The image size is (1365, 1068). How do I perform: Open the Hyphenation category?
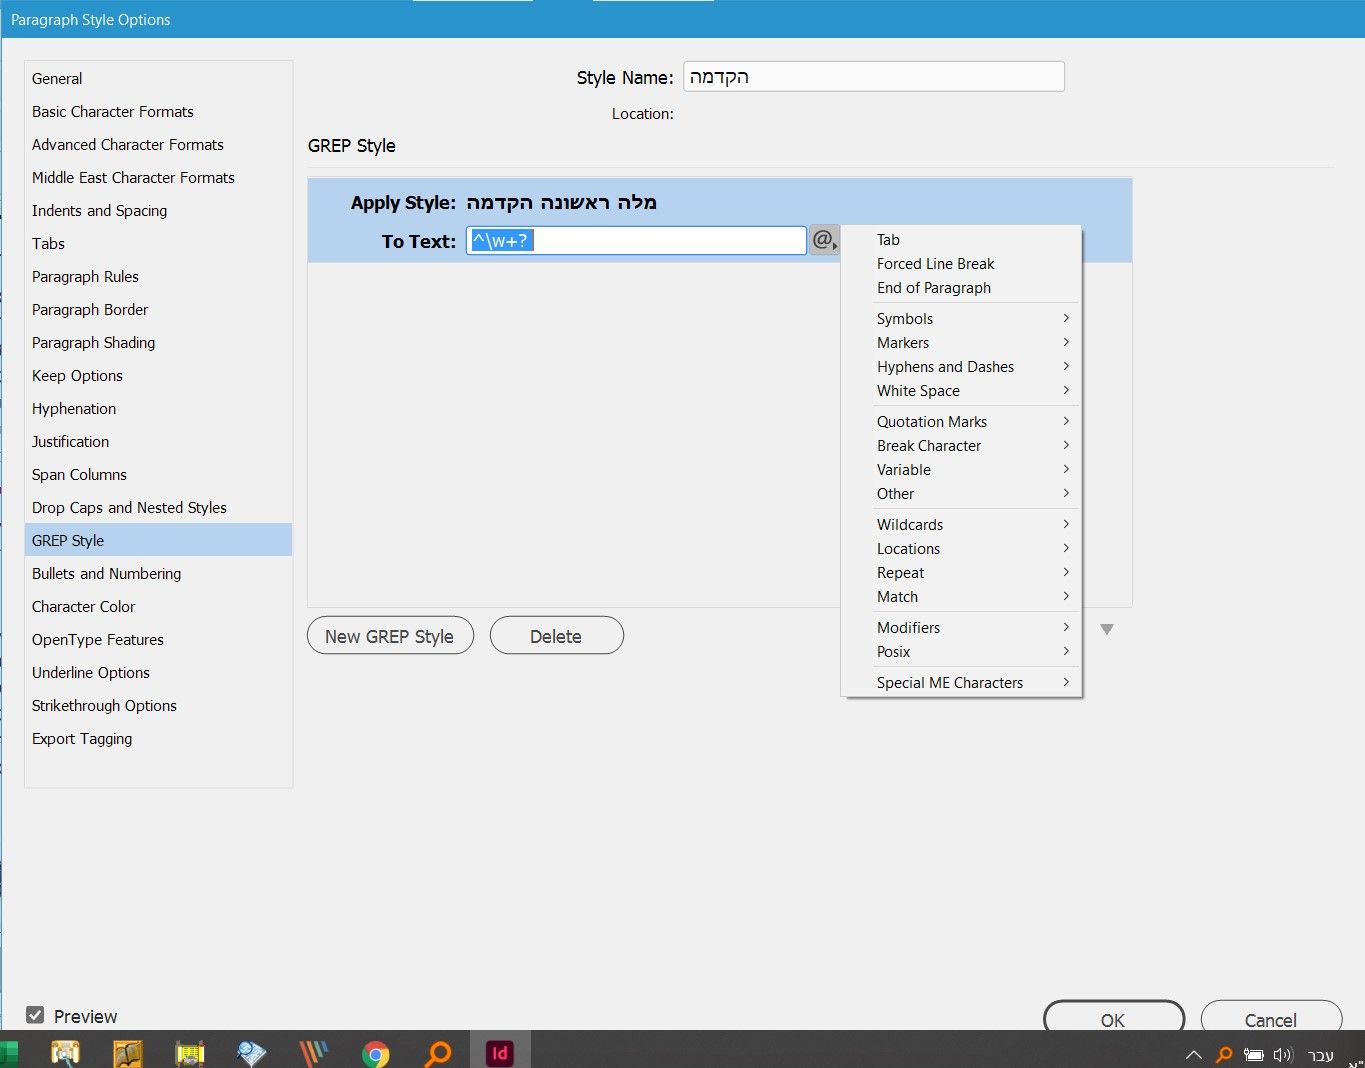click(158, 409)
